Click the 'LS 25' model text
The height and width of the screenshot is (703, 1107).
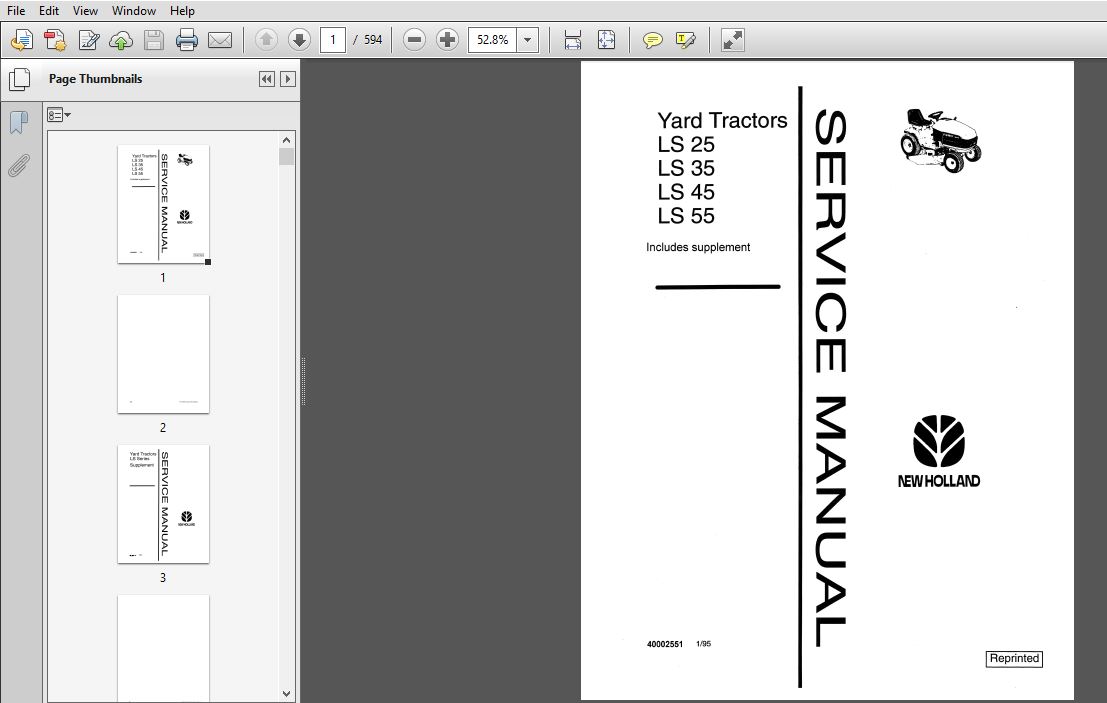tap(686, 145)
